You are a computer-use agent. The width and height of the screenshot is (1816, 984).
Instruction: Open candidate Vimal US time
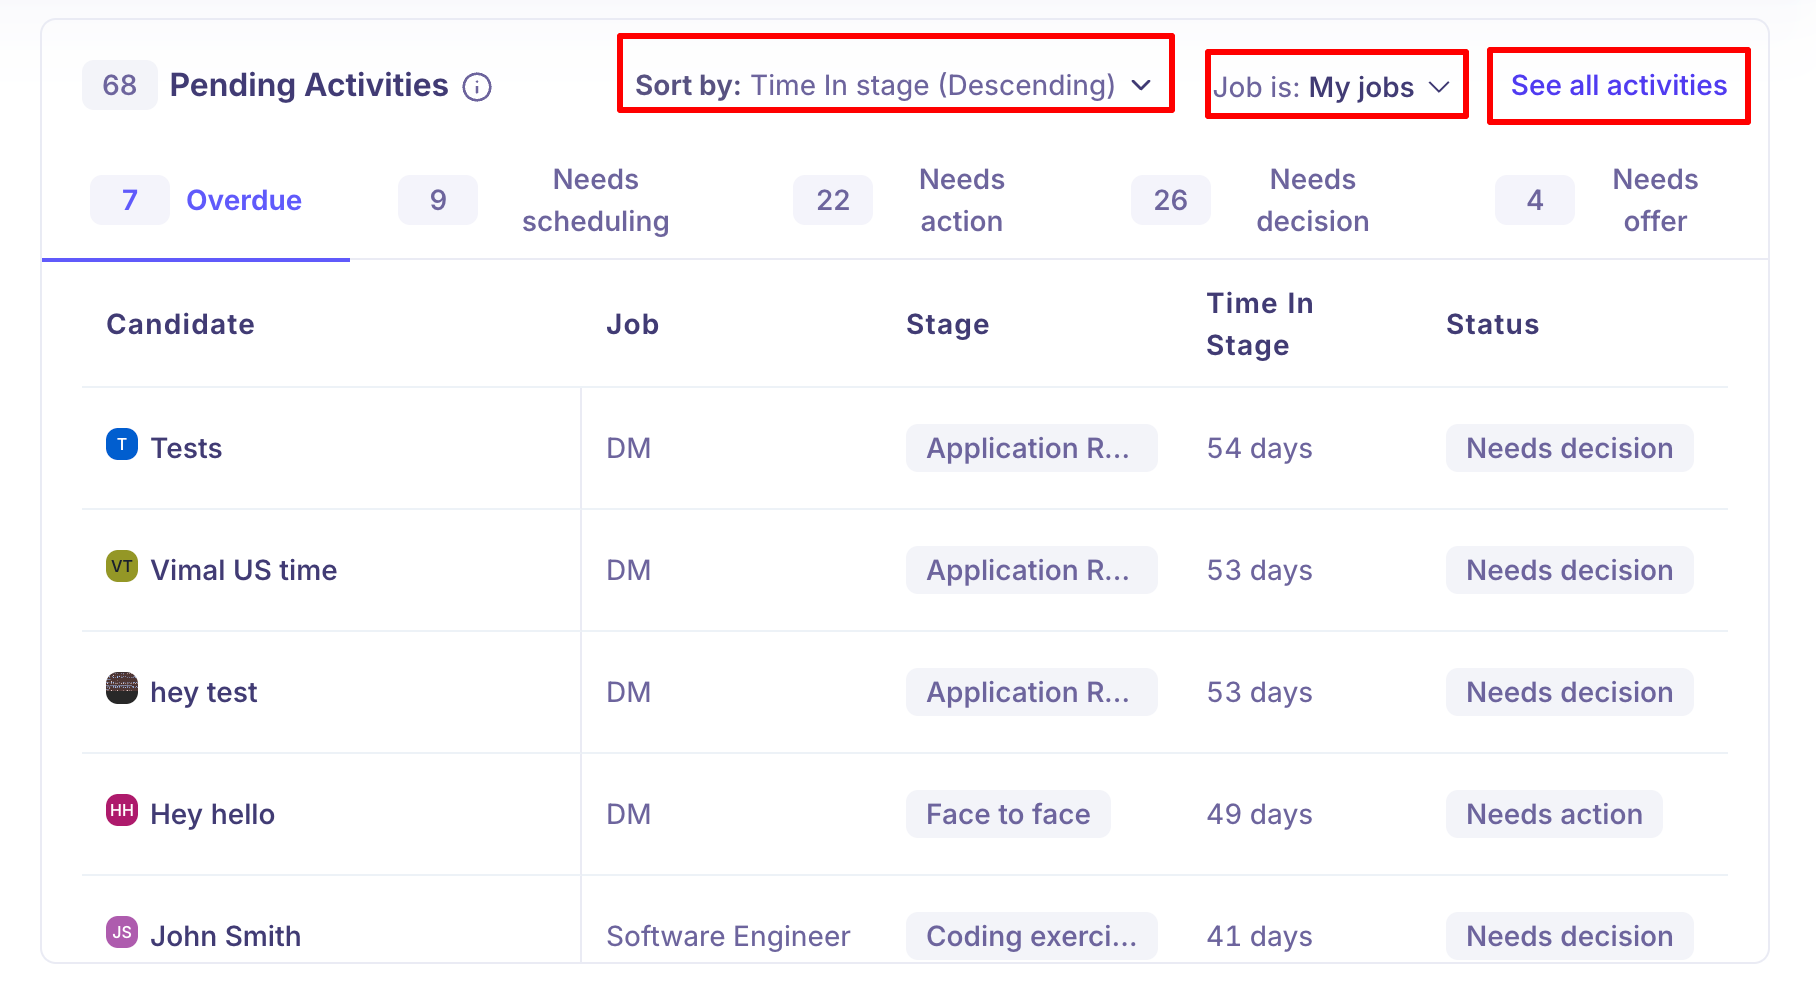(x=243, y=570)
